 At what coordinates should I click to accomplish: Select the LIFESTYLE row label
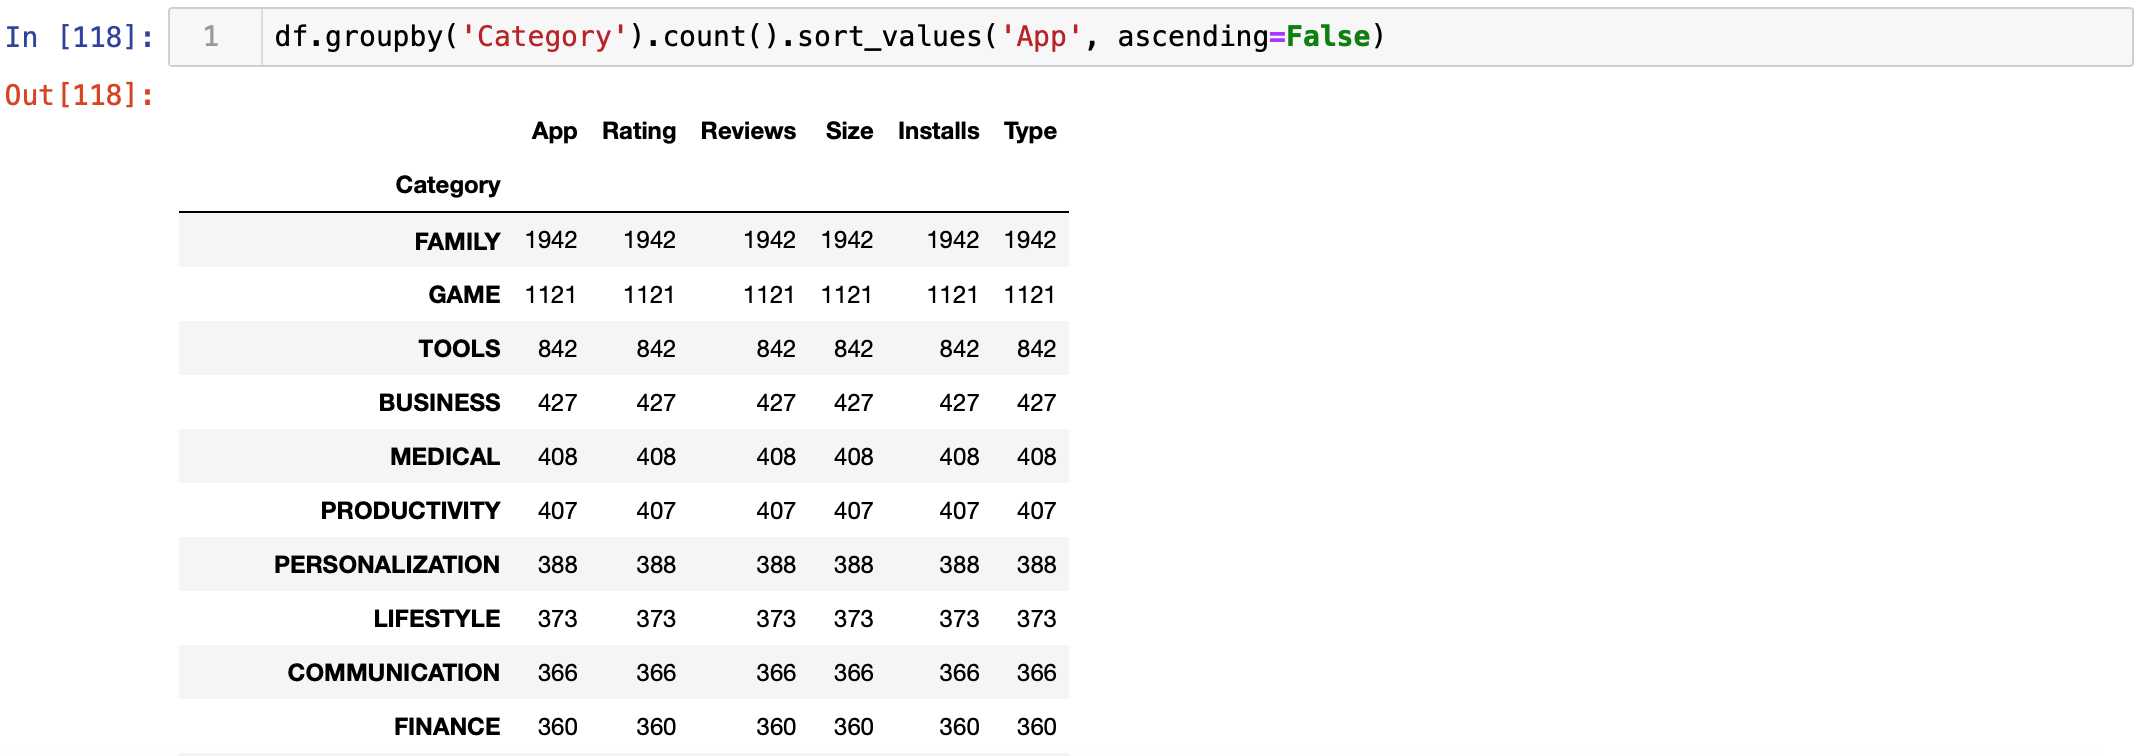437,619
